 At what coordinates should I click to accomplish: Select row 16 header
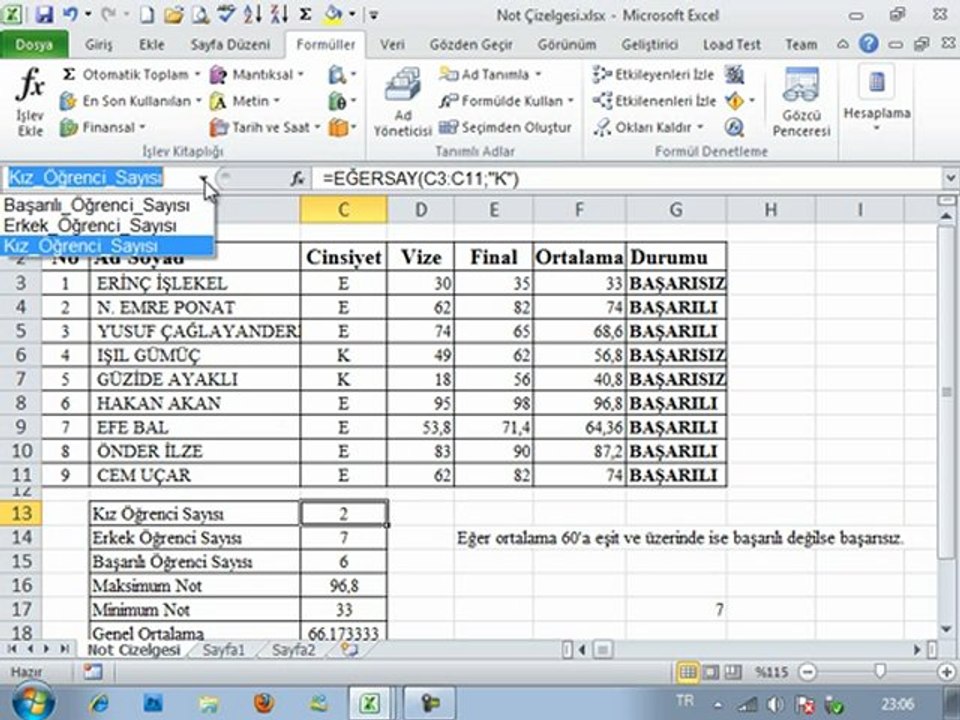click(21, 585)
